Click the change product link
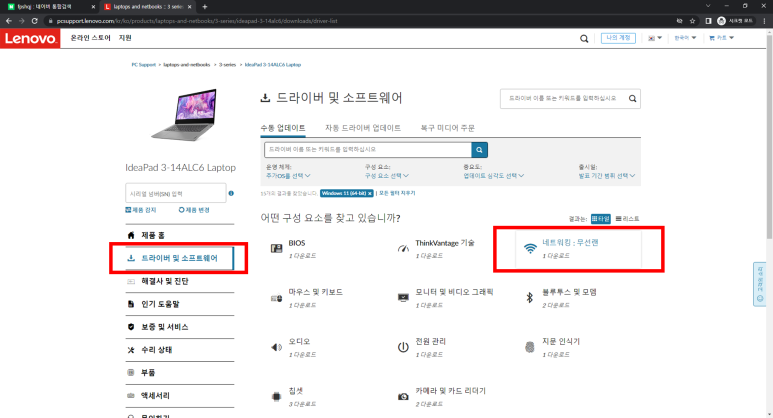The width and height of the screenshot is (773, 418). pyautogui.click(x=194, y=210)
